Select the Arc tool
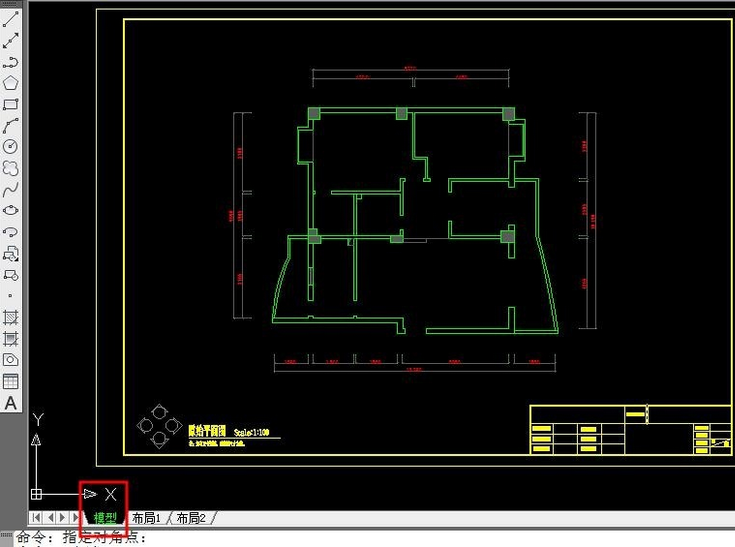Screen dimensions: 735x547 (11, 126)
